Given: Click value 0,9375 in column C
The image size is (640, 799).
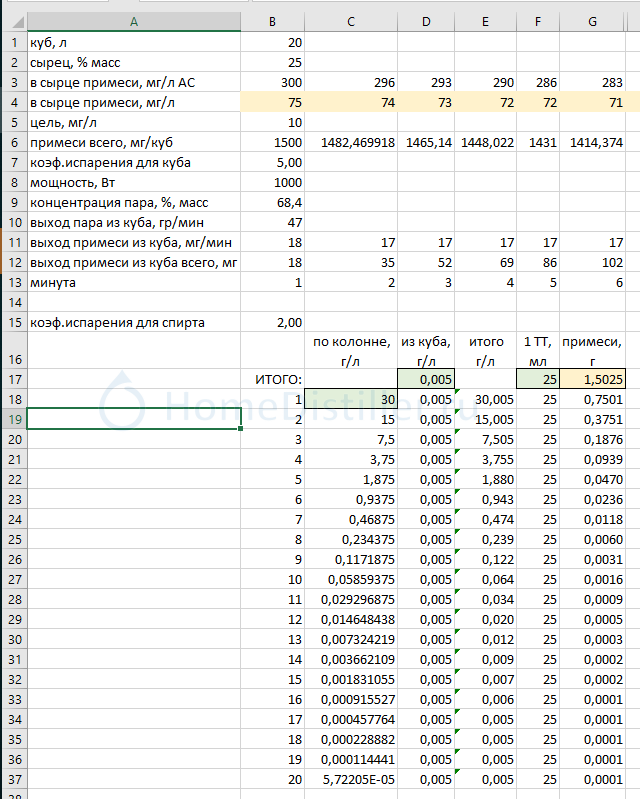Looking at the screenshot, I should (x=351, y=499).
